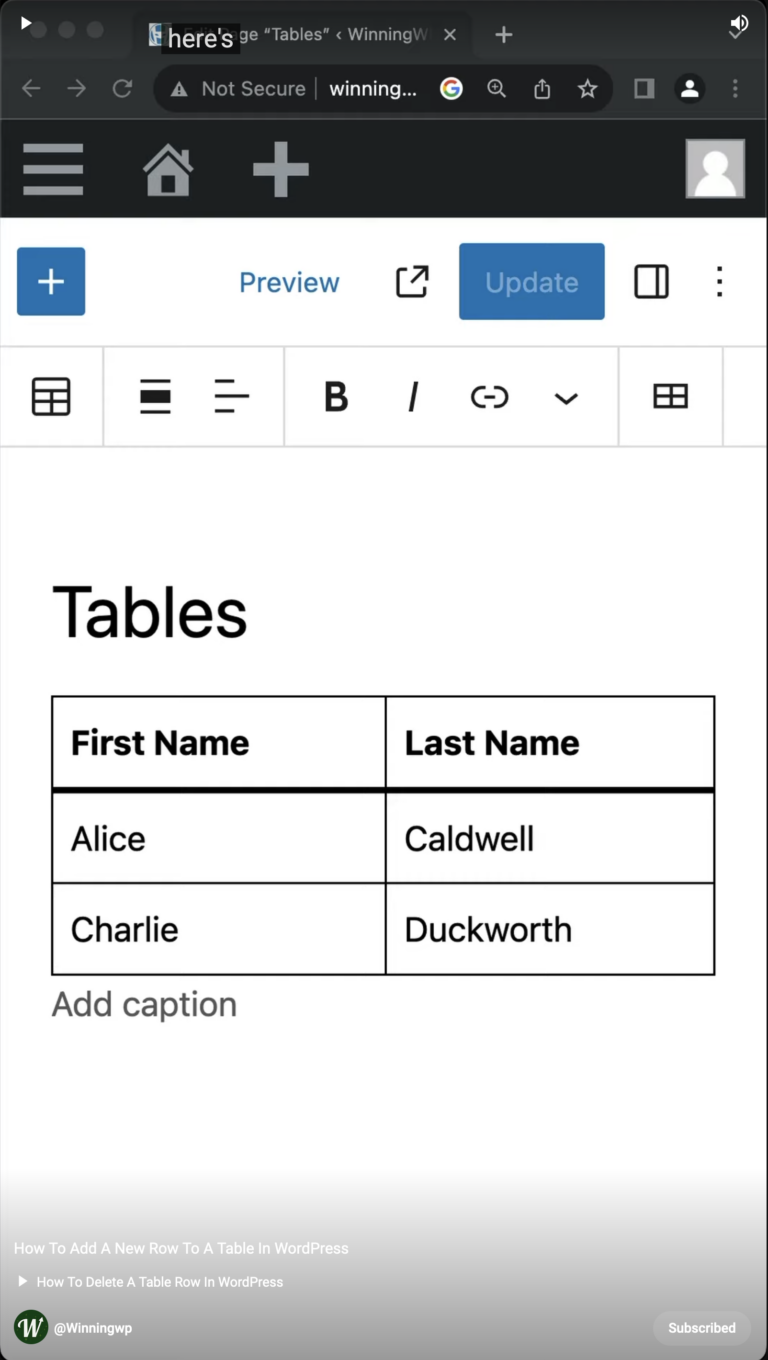Open the new content plus icon

click(x=280, y=168)
